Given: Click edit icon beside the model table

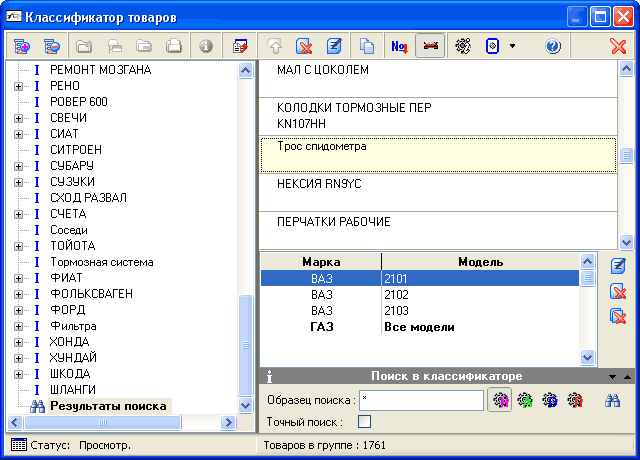Looking at the screenshot, I should point(618,265).
